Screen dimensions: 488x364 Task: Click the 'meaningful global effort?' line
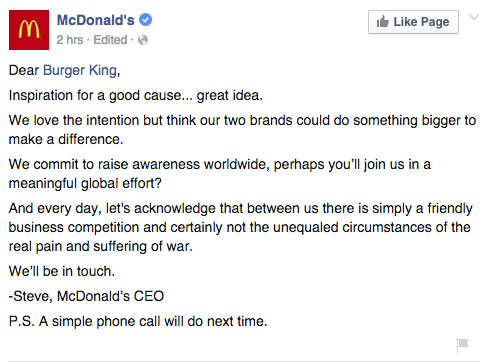(85, 184)
